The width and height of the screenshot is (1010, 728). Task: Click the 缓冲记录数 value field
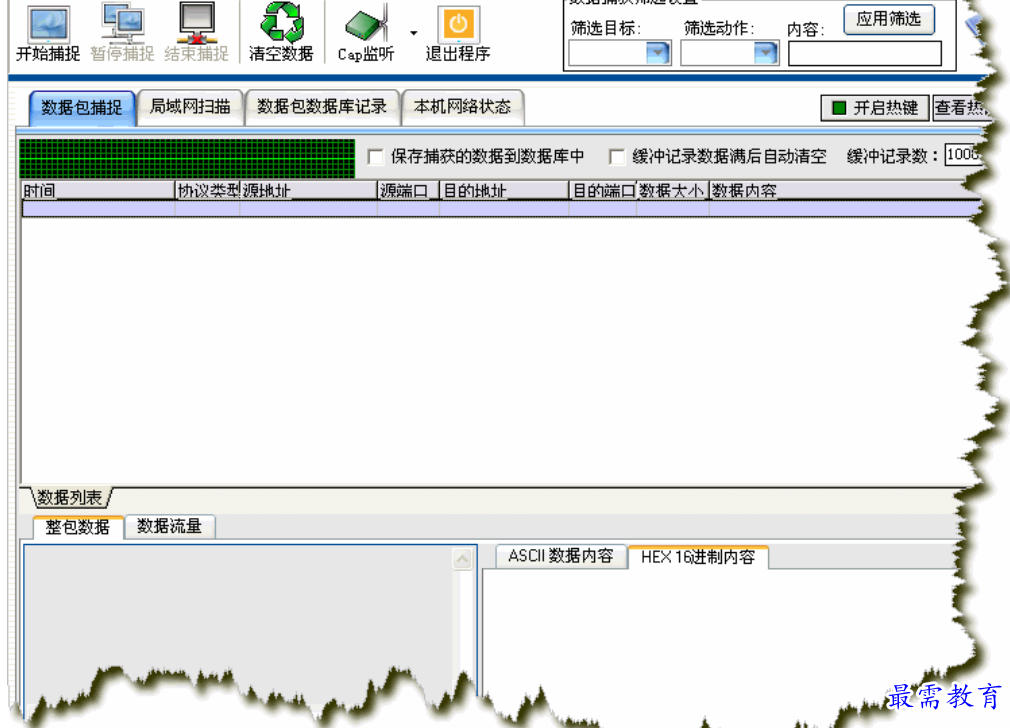(x=963, y=155)
